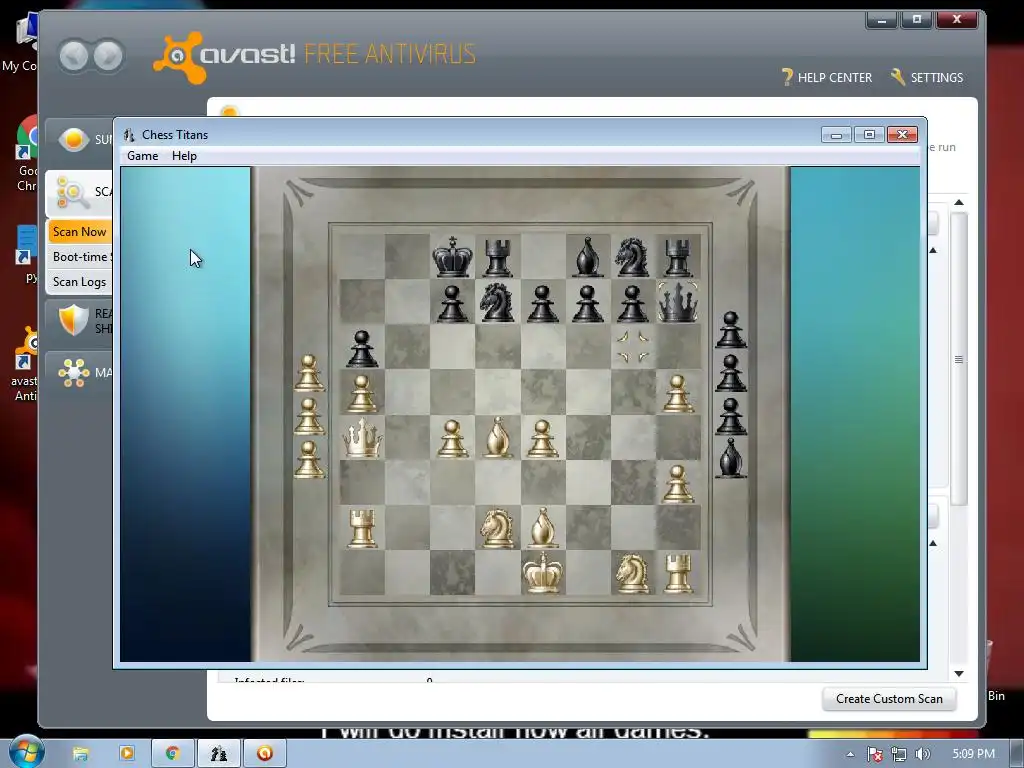Select the white queen on the board
The width and height of the screenshot is (1024, 768).
[362, 437]
